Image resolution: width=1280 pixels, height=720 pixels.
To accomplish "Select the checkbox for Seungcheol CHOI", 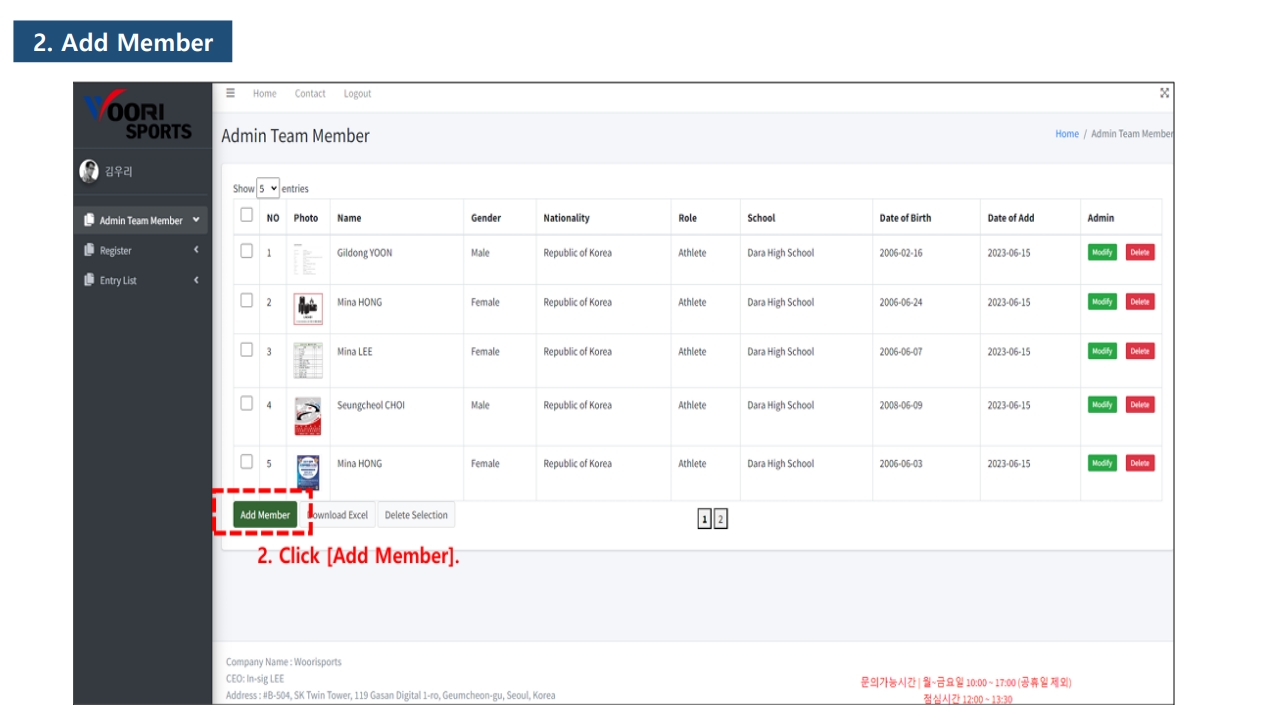I will (x=246, y=403).
